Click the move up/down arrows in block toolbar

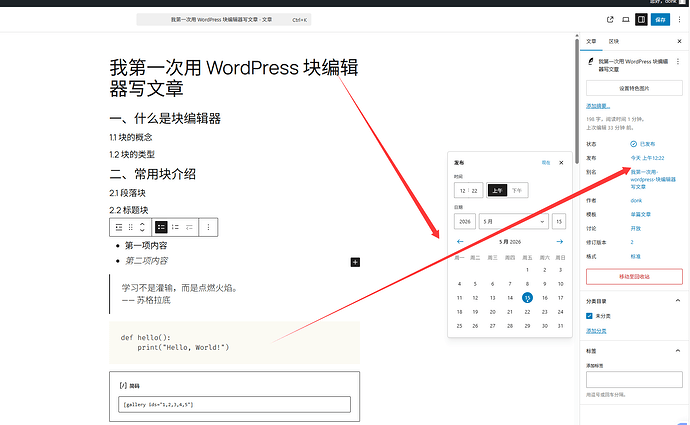point(142,227)
